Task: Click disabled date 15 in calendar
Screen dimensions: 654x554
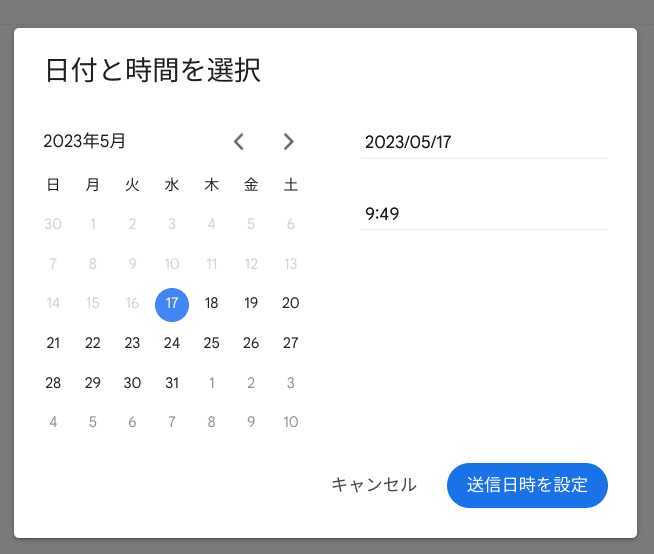Action: 93,303
